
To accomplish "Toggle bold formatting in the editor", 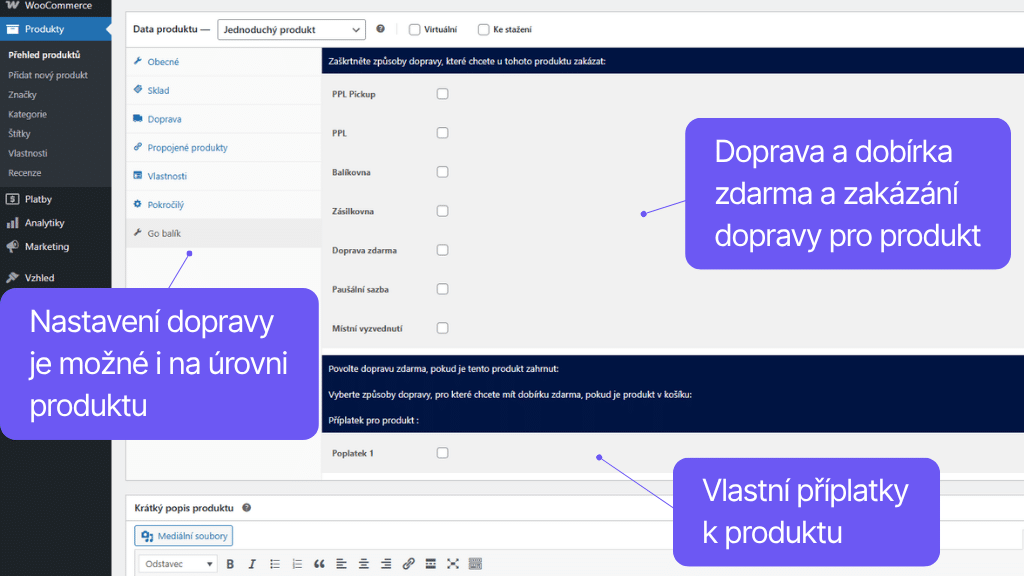I will (x=230, y=563).
